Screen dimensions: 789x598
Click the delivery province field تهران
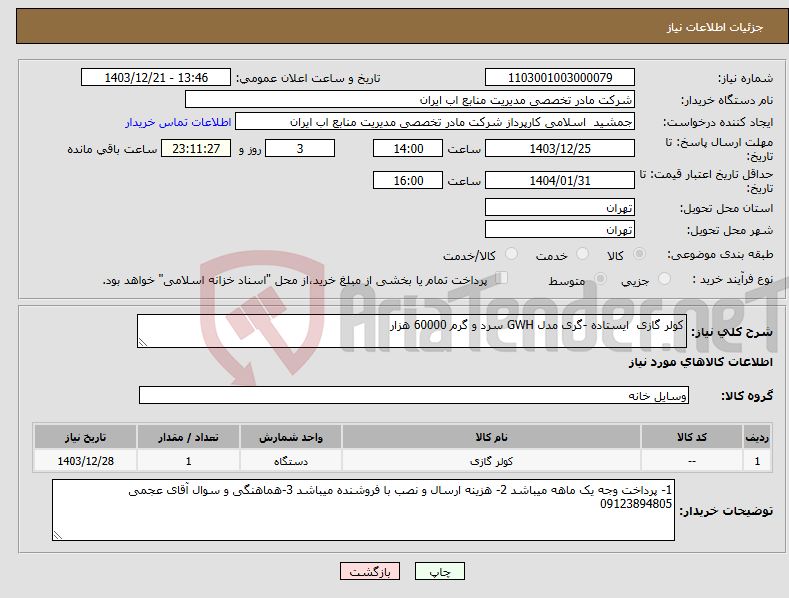click(x=560, y=207)
